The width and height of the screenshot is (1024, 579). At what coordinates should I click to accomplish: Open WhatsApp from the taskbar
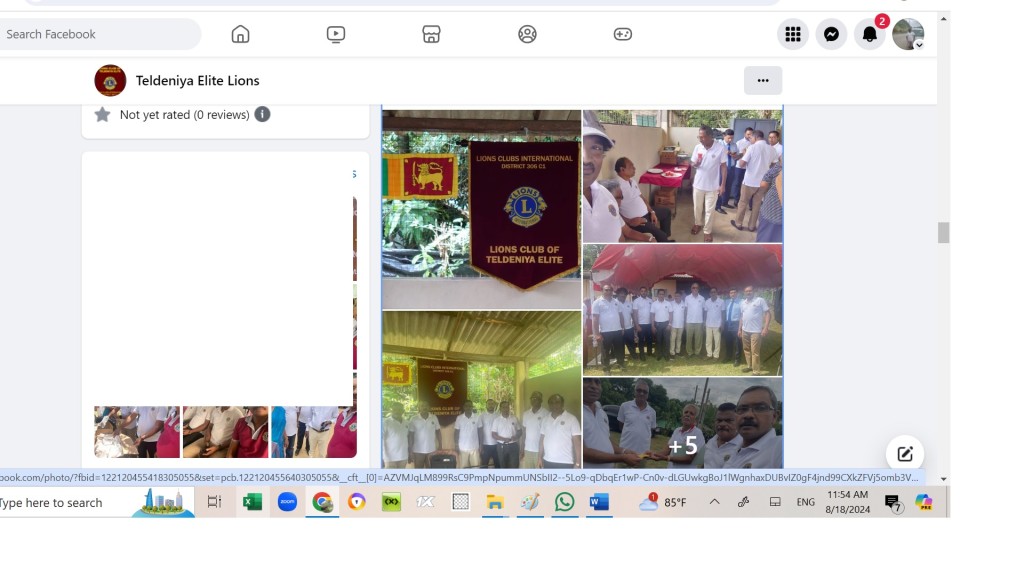coord(564,502)
